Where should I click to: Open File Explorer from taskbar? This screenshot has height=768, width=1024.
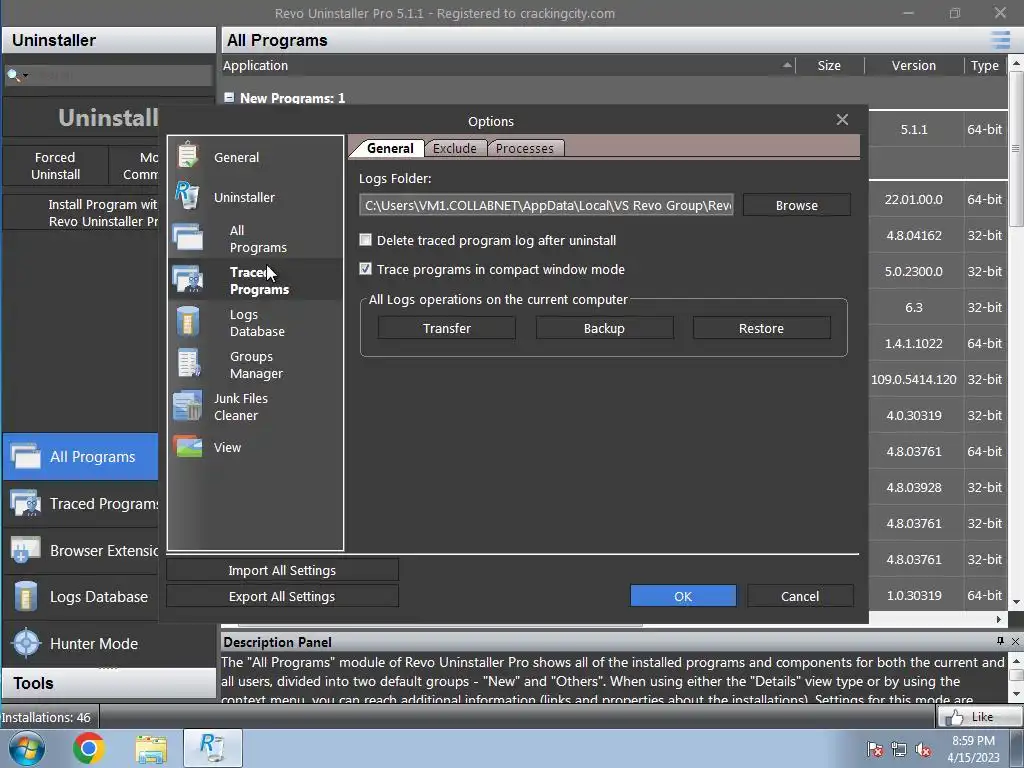(x=151, y=748)
